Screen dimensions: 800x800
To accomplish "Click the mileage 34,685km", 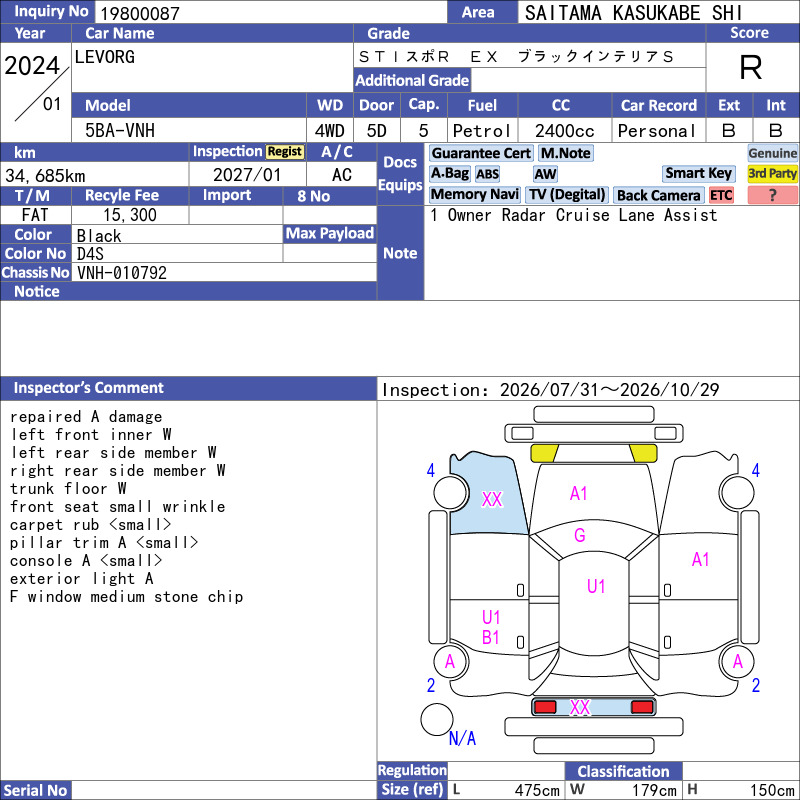I will point(45,176).
